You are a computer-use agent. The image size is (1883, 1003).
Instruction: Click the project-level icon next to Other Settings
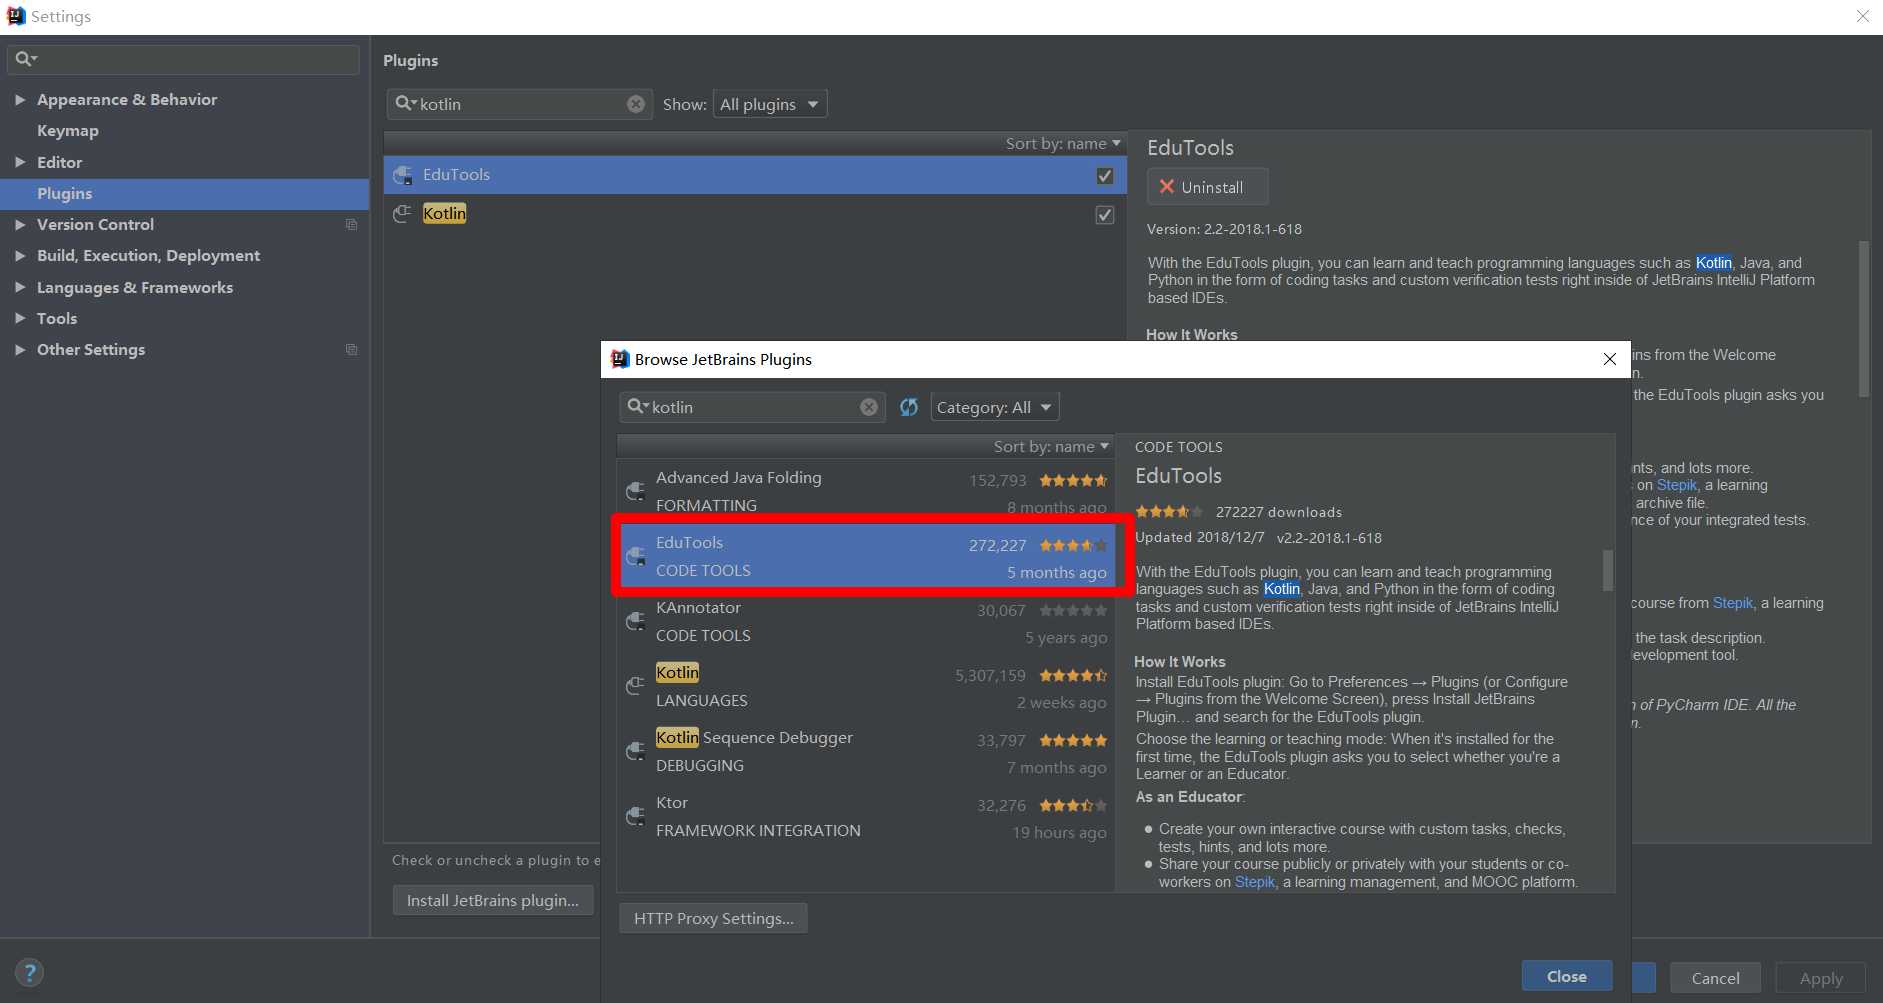pos(351,349)
